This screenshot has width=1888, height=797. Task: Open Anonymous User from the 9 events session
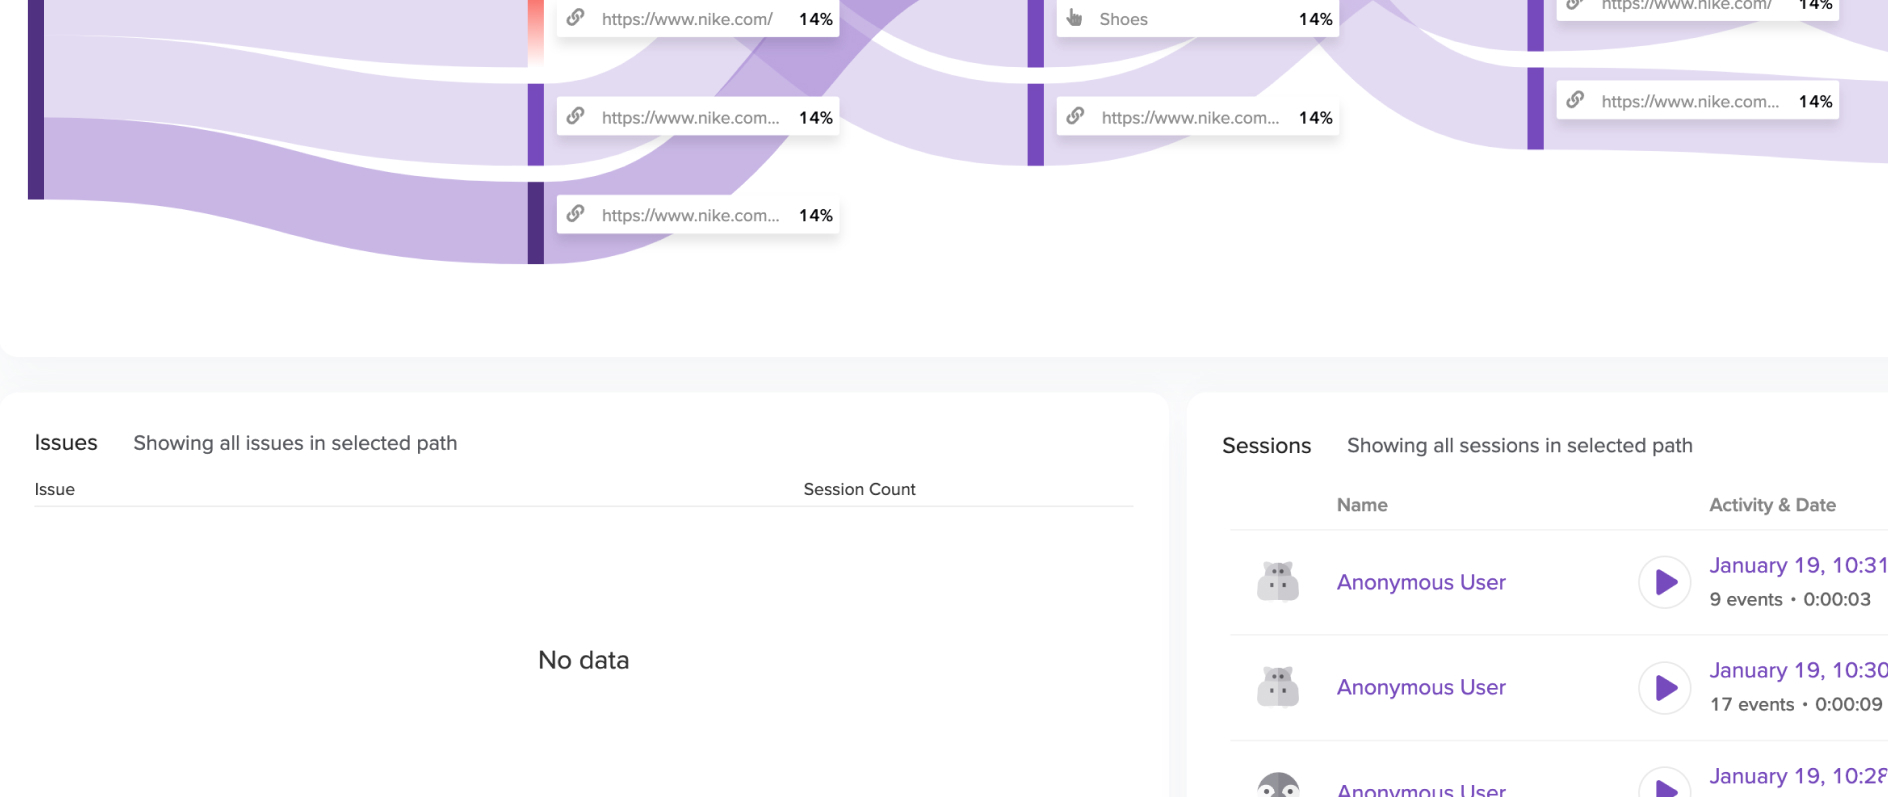[x=1421, y=582]
